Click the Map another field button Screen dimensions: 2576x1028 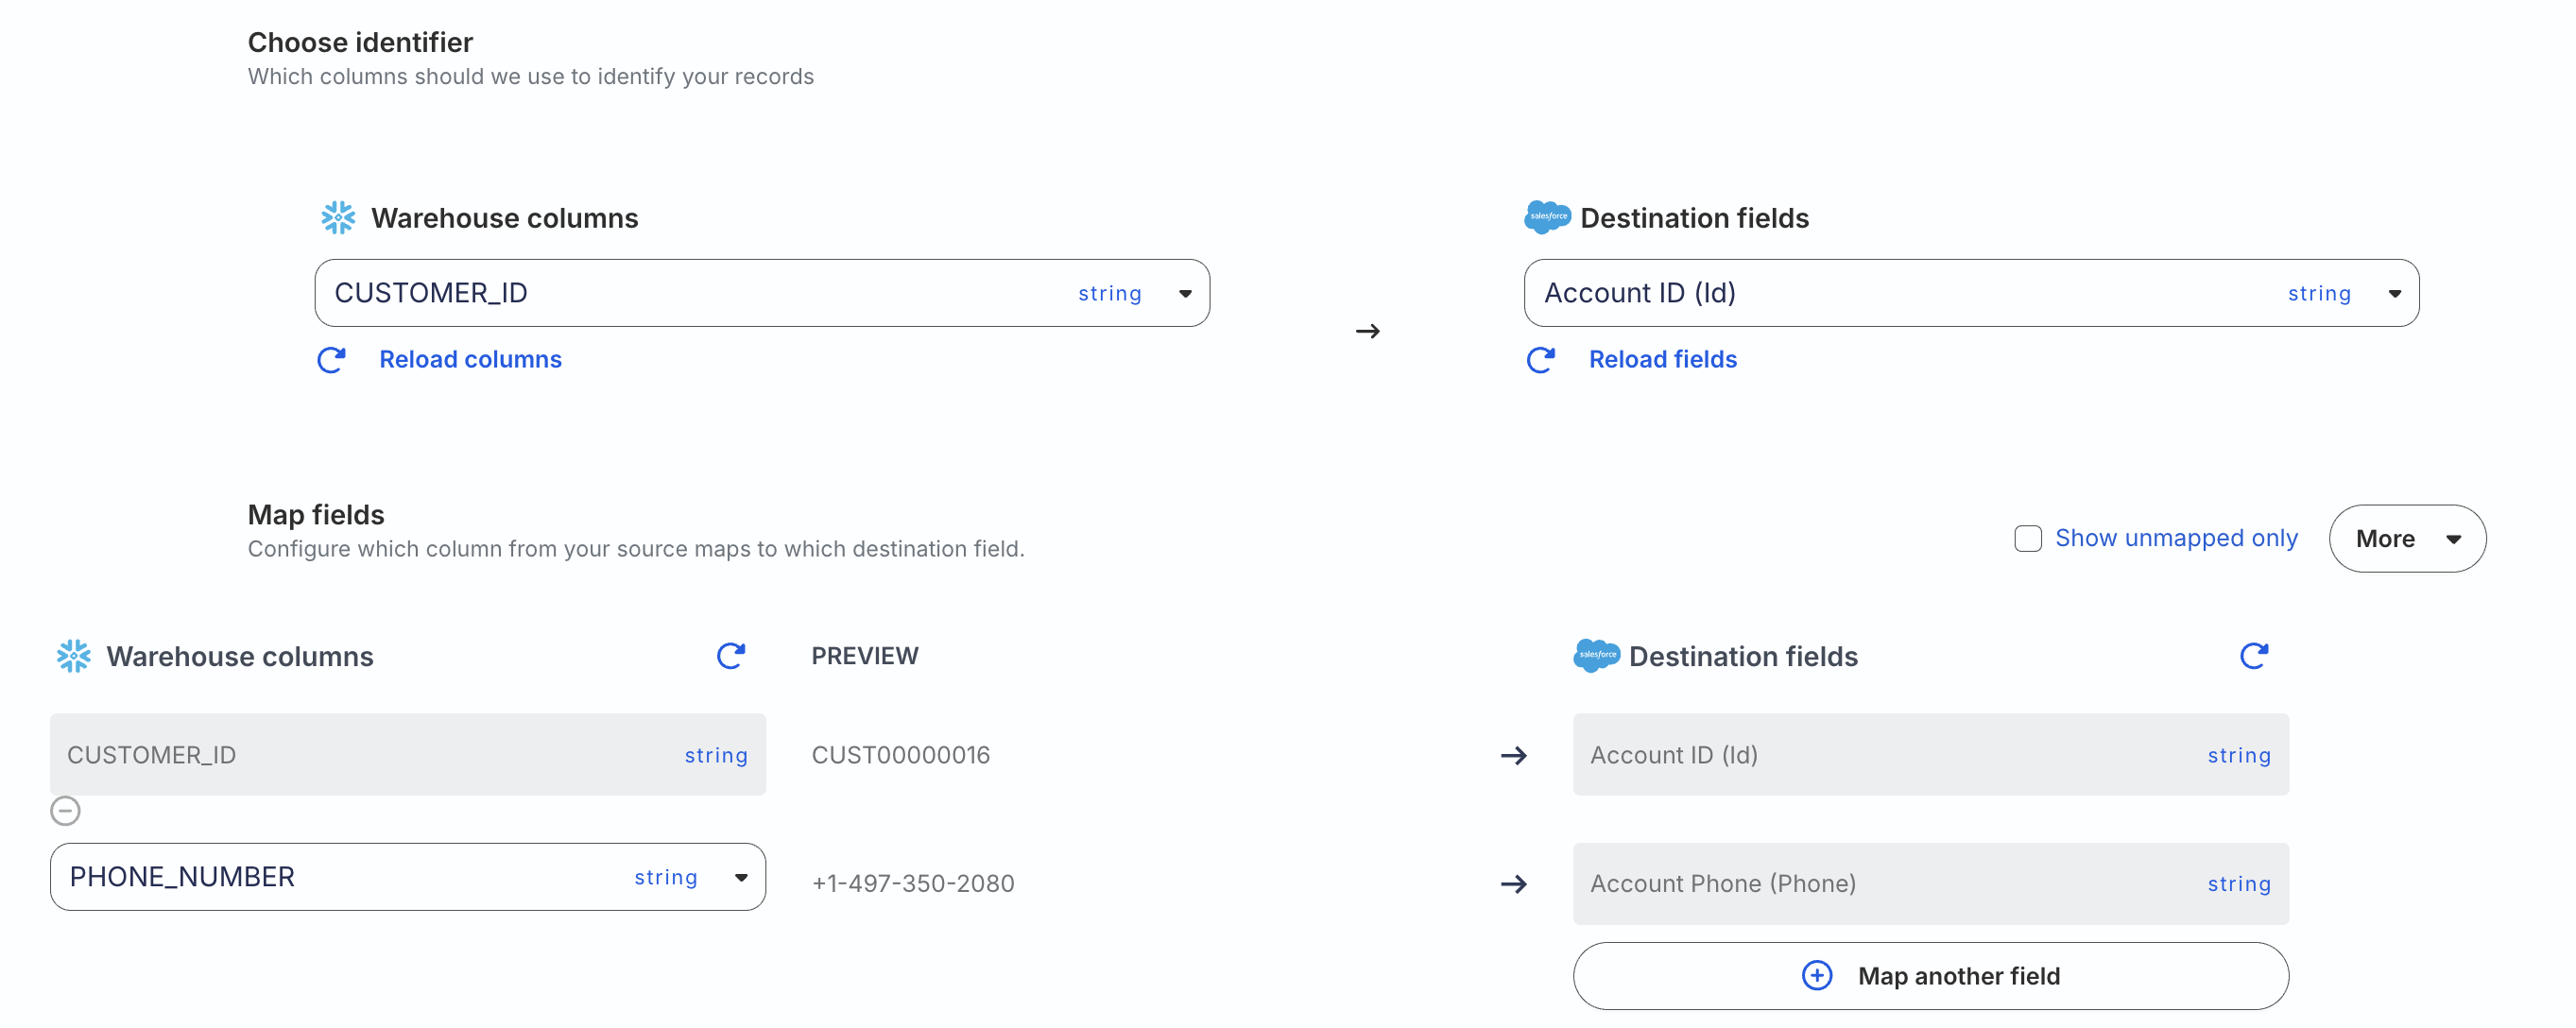(x=1930, y=976)
